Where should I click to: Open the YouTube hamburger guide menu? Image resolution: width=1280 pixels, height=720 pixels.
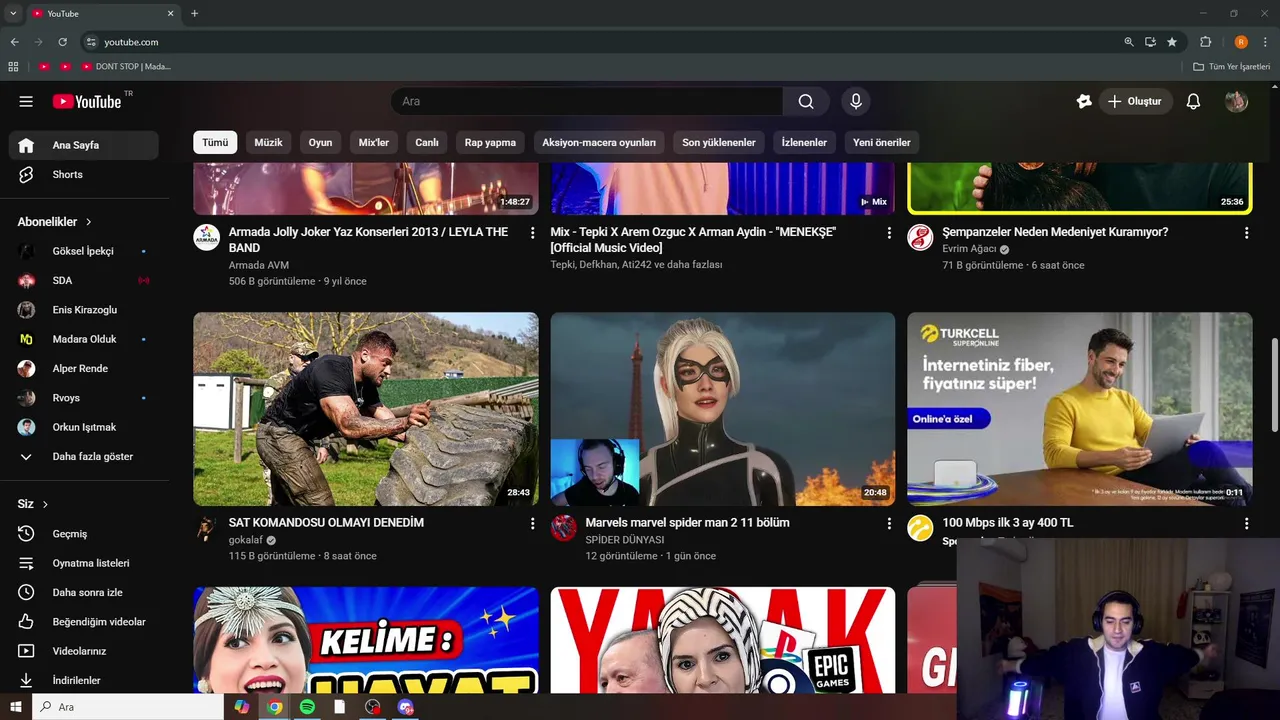coord(26,101)
